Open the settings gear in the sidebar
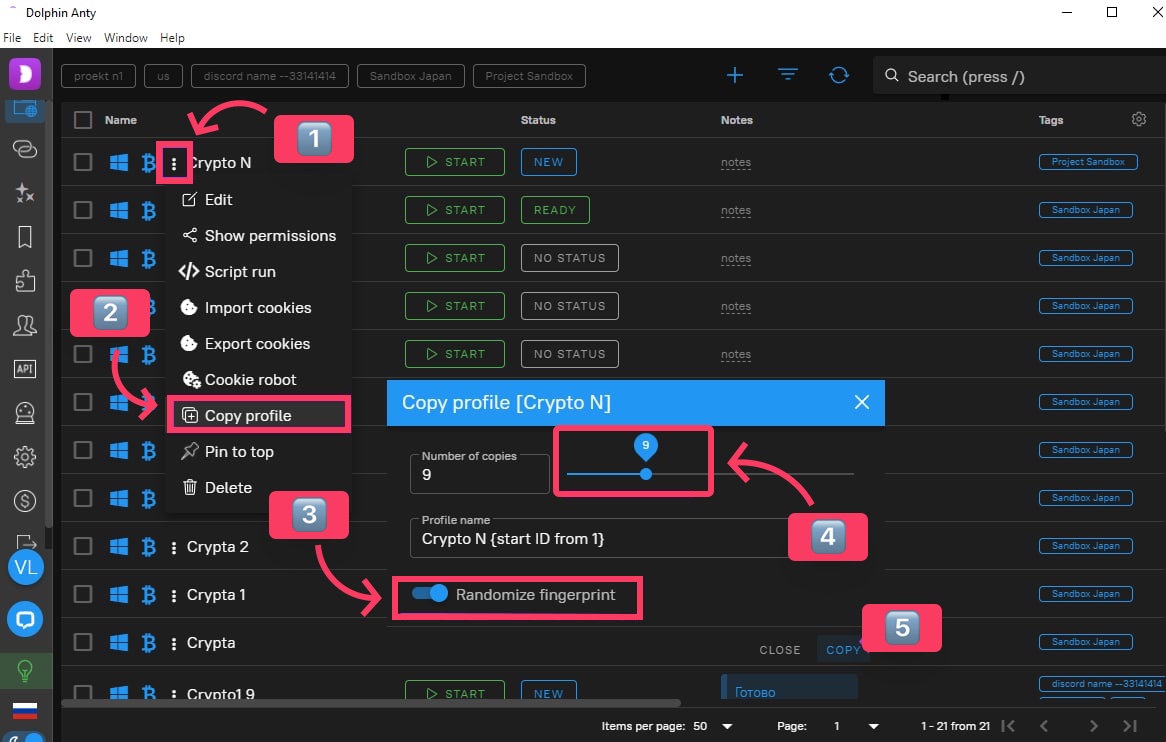Image resolution: width=1166 pixels, height=742 pixels. [25, 457]
